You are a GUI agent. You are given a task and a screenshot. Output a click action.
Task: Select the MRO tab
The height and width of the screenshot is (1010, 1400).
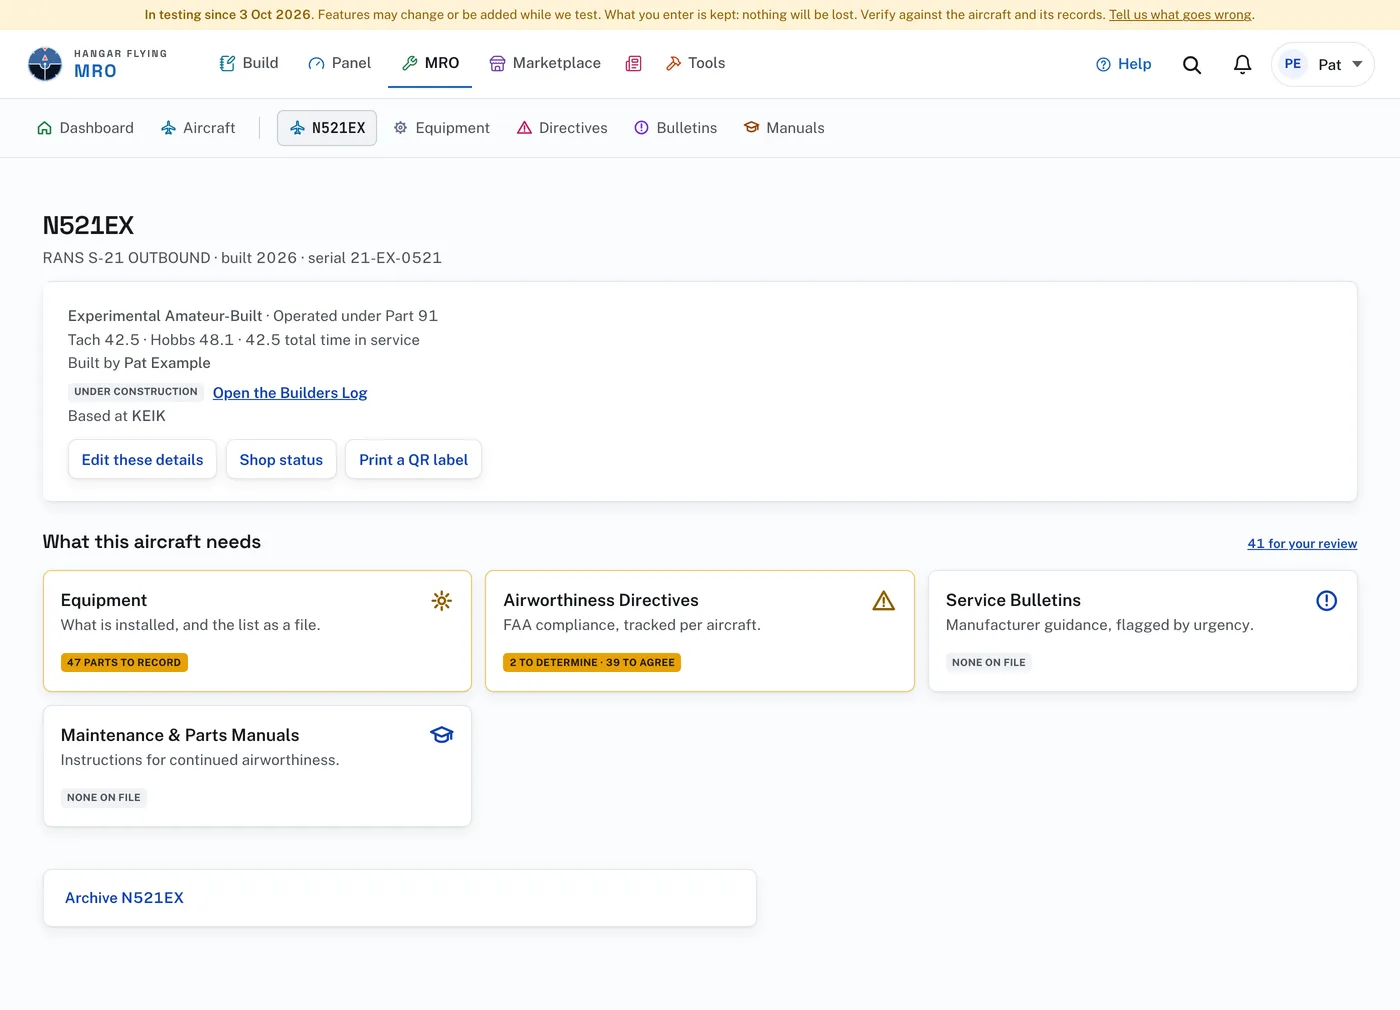pyautogui.click(x=430, y=63)
